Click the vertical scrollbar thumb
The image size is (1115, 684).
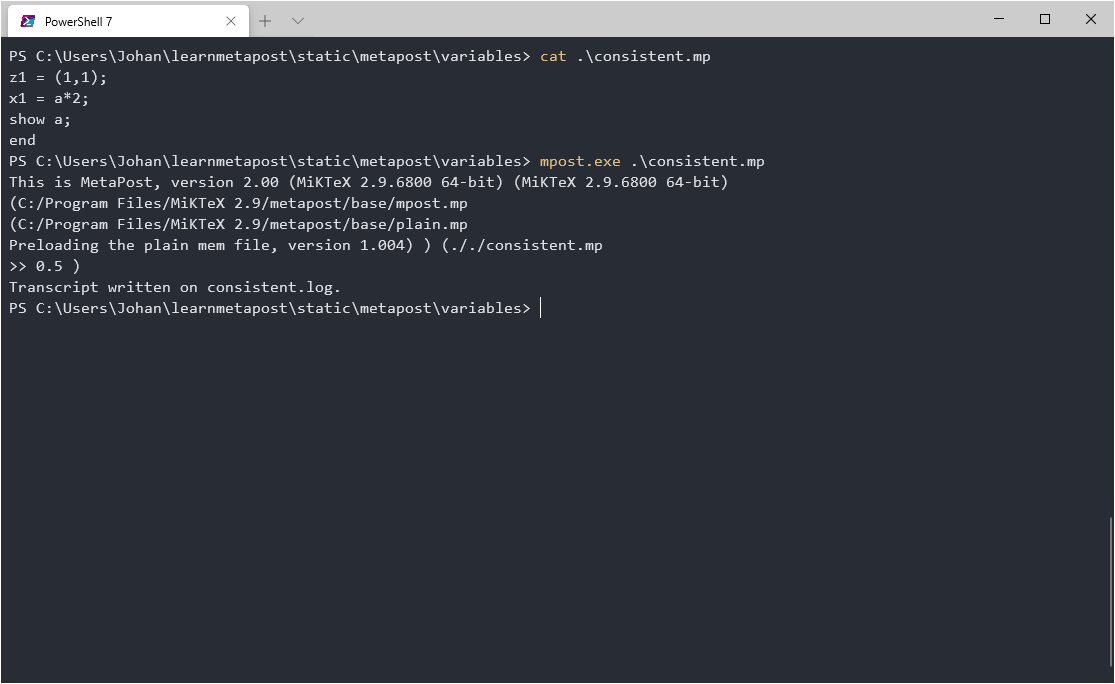pos(1110,599)
